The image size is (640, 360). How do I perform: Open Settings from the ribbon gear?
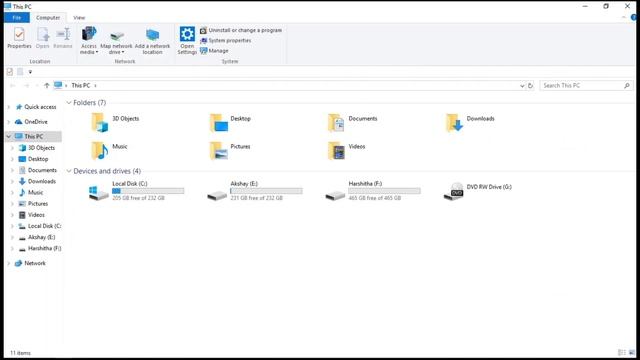click(187, 40)
